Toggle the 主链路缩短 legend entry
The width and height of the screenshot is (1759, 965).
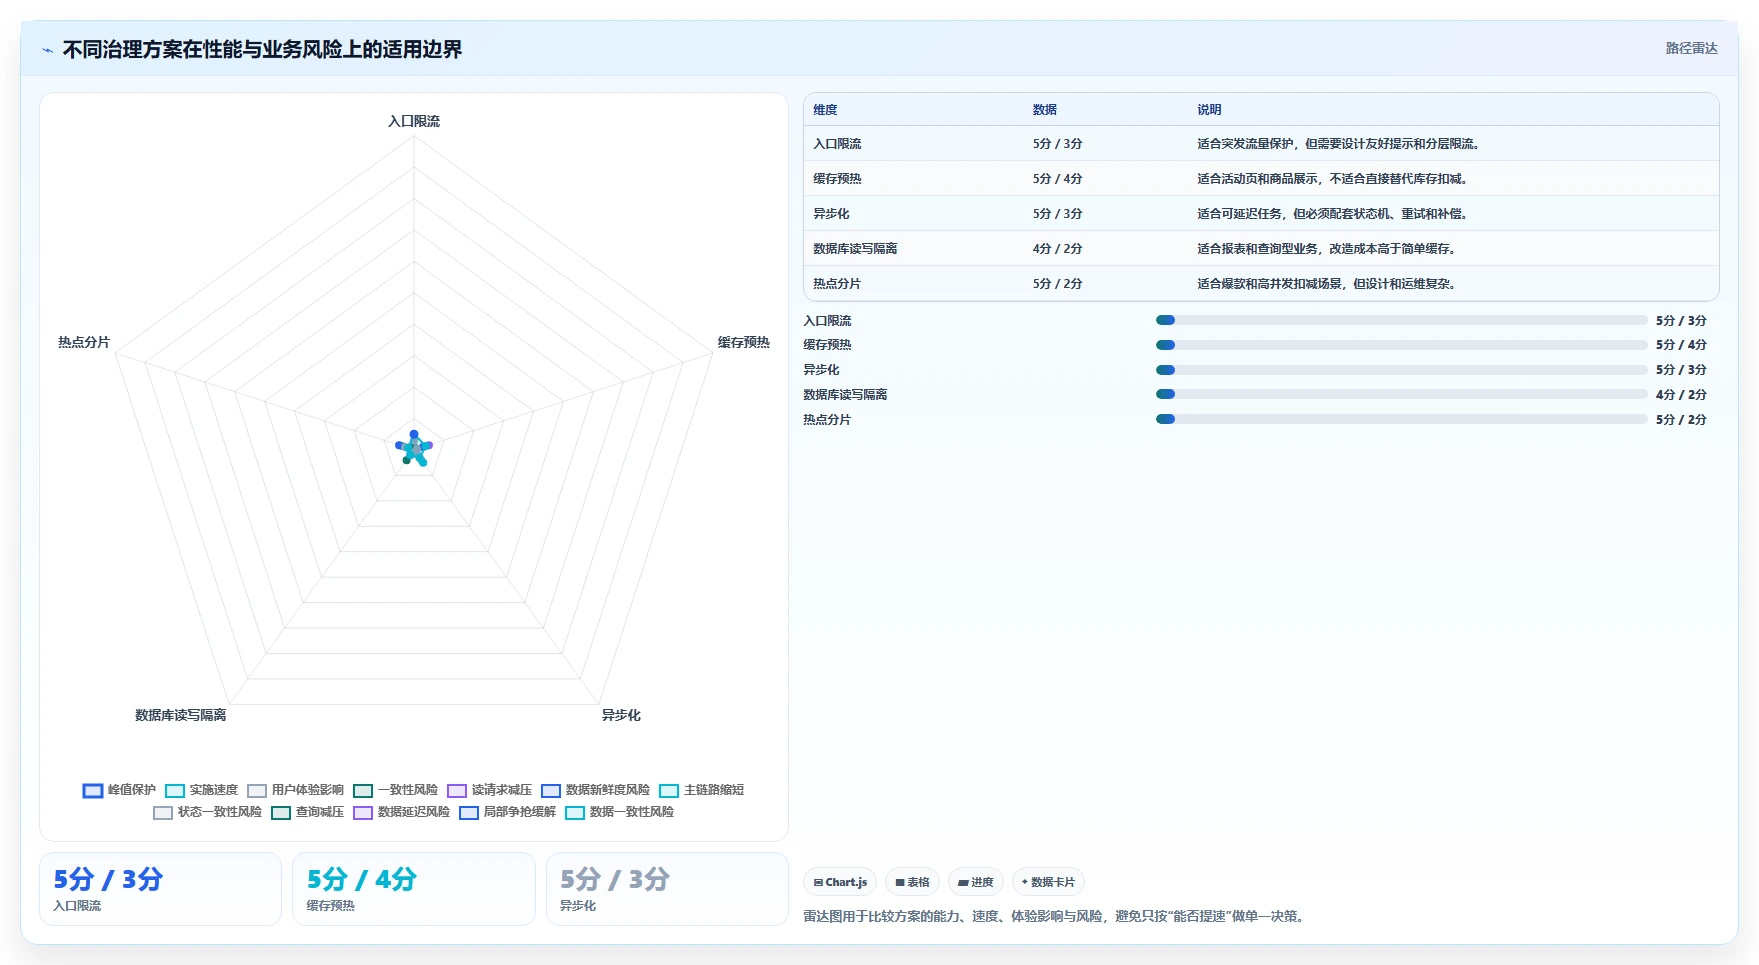pos(701,790)
